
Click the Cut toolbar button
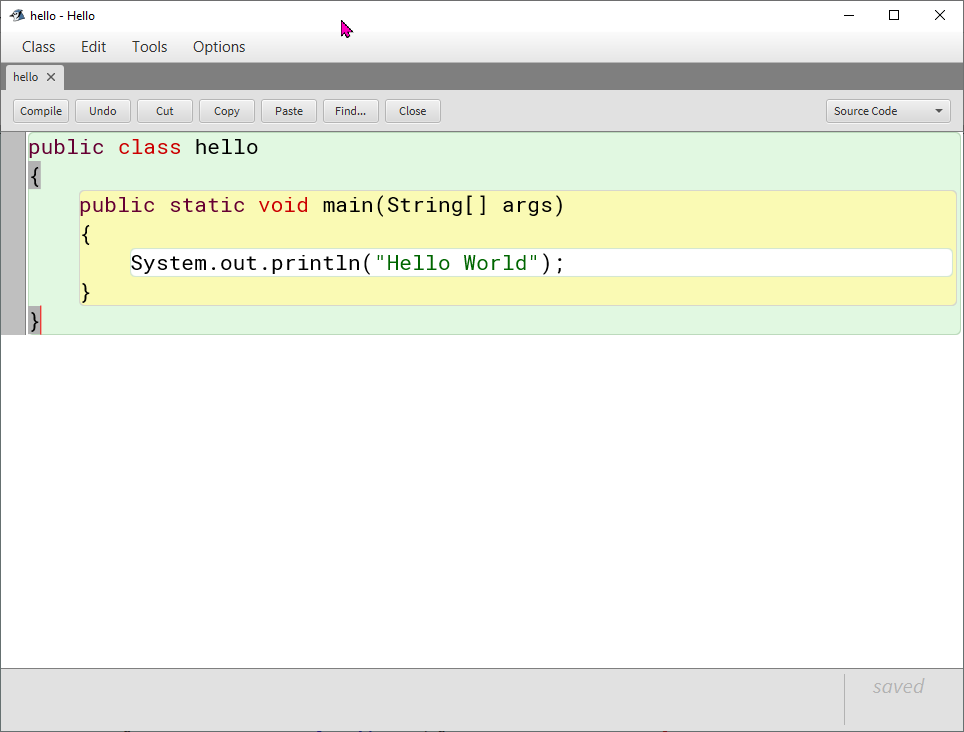click(x=164, y=111)
